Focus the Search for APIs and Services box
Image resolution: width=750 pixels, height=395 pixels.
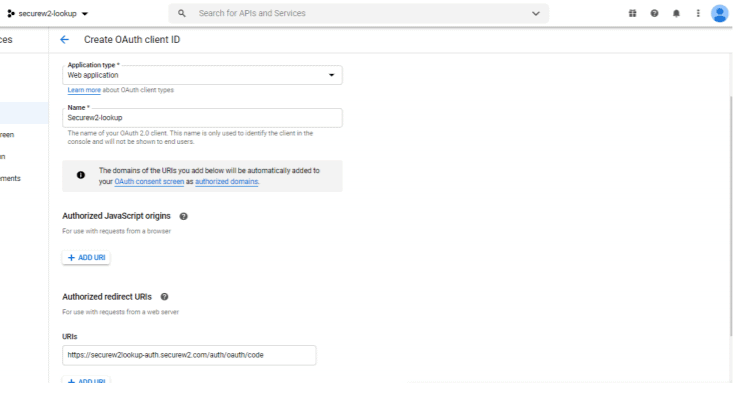click(x=359, y=13)
